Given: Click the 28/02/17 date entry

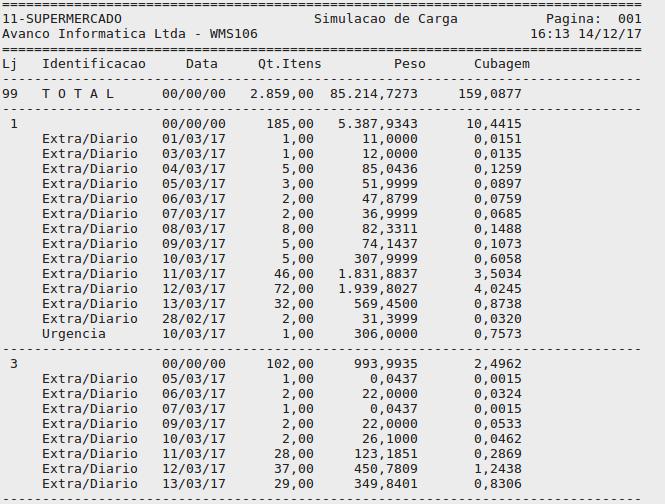Looking at the screenshot, I should click(x=194, y=319).
